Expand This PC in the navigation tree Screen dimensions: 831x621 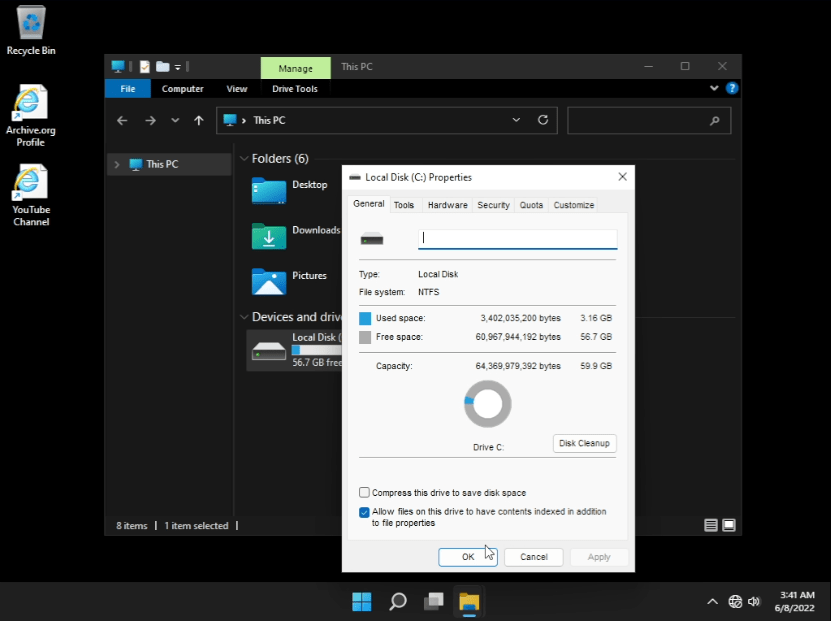click(x=117, y=164)
